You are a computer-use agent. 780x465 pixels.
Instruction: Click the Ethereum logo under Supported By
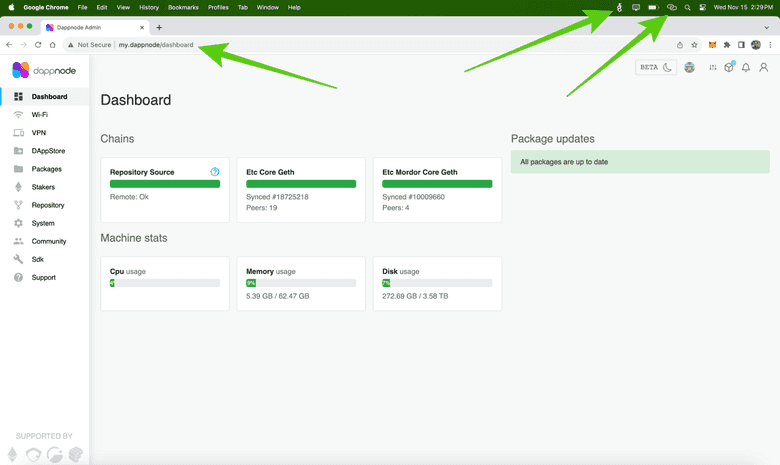(13, 455)
